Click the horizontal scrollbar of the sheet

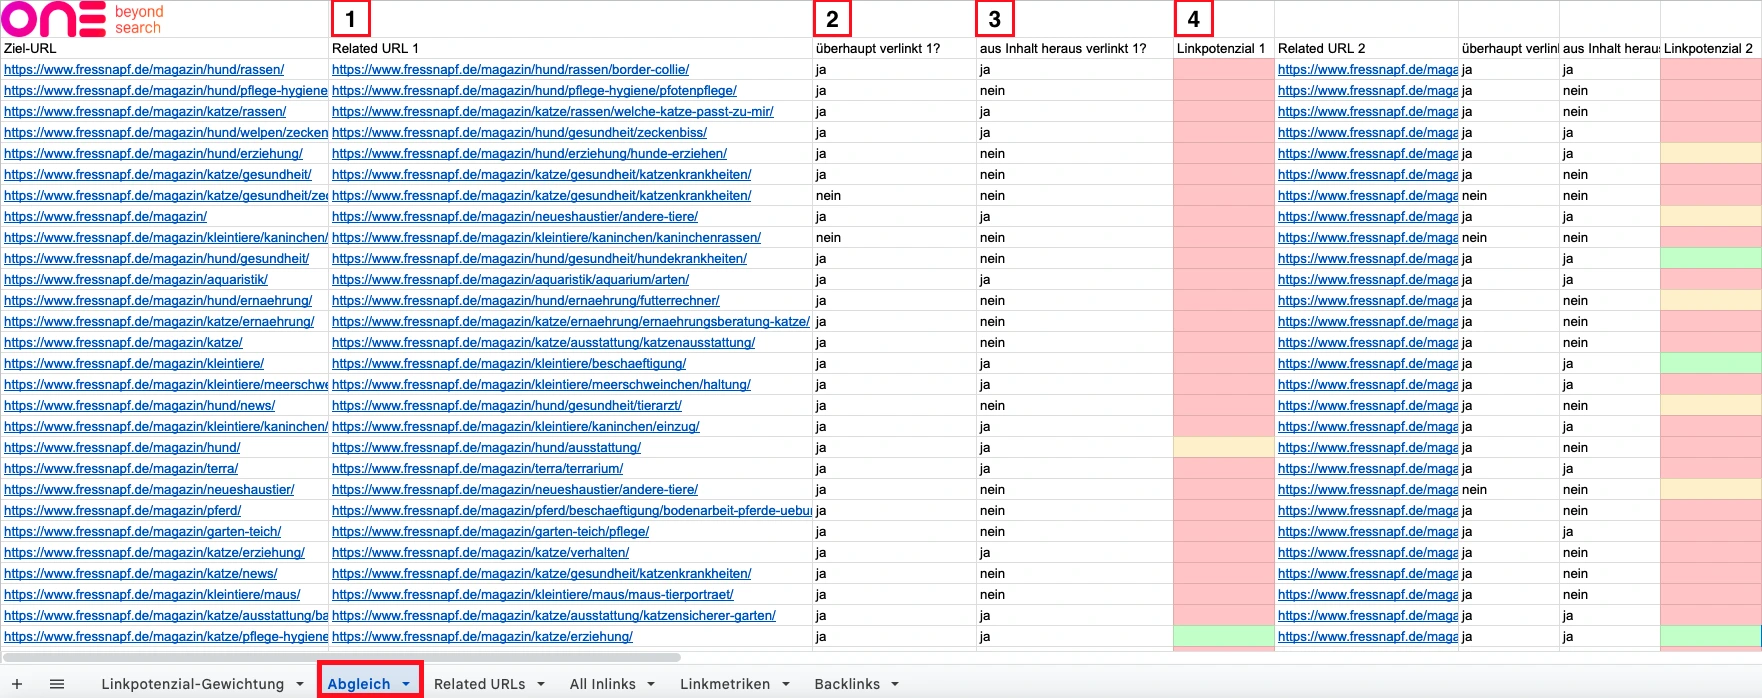342,657
